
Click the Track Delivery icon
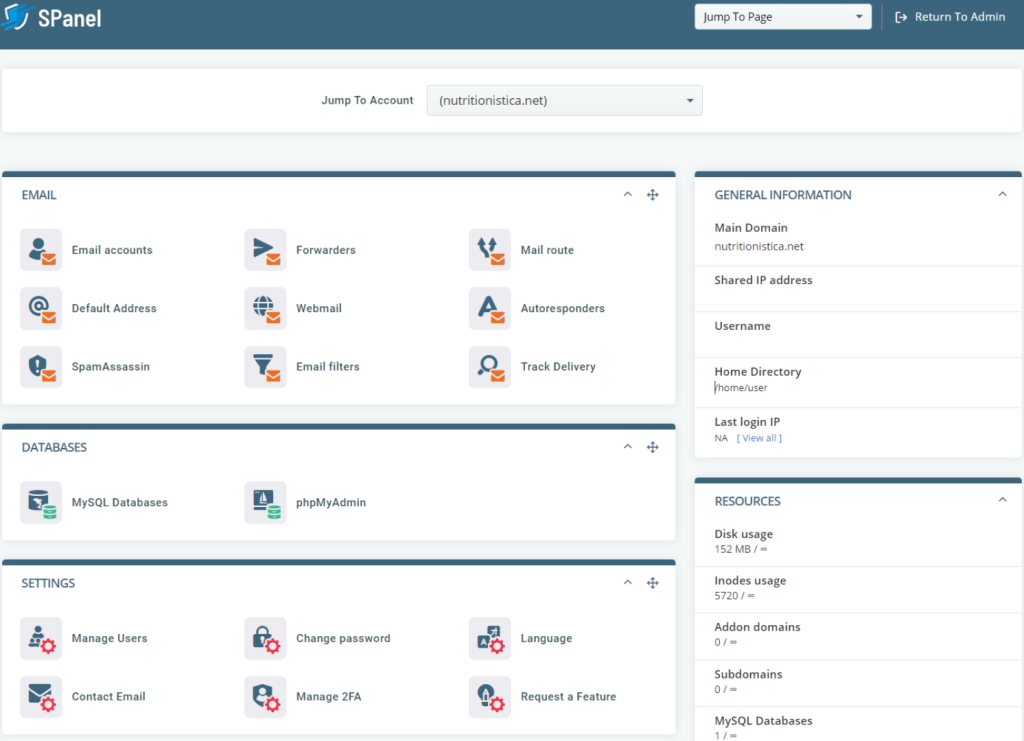point(490,367)
